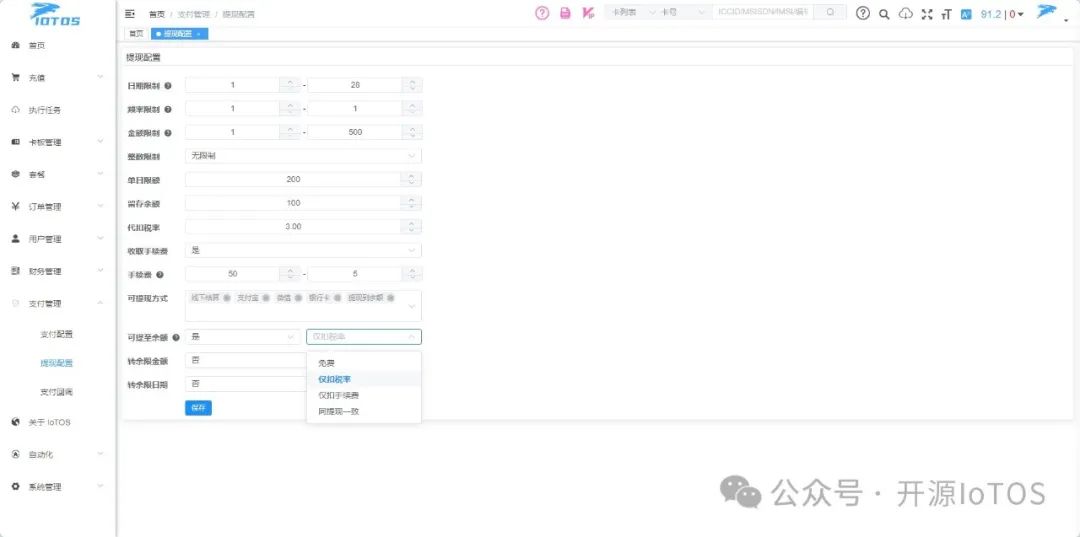Click the magnifier search icon in the header
The height and width of the screenshot is (537, 1080).
[x=884, y=14]
